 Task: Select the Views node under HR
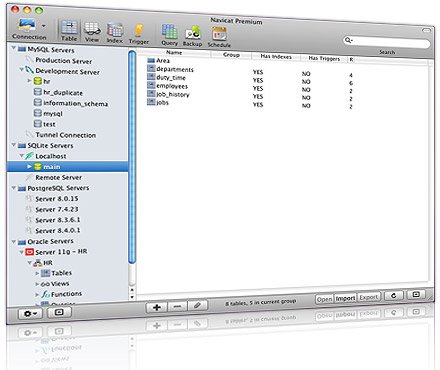pos(59,284)
